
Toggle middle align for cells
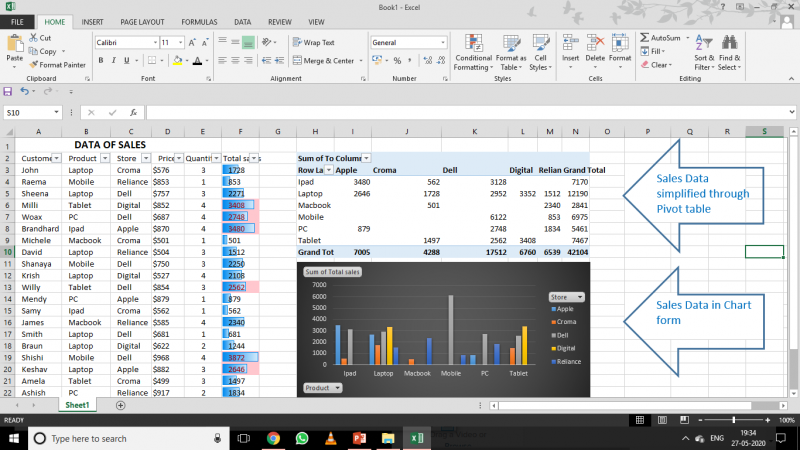pos(235,42)
